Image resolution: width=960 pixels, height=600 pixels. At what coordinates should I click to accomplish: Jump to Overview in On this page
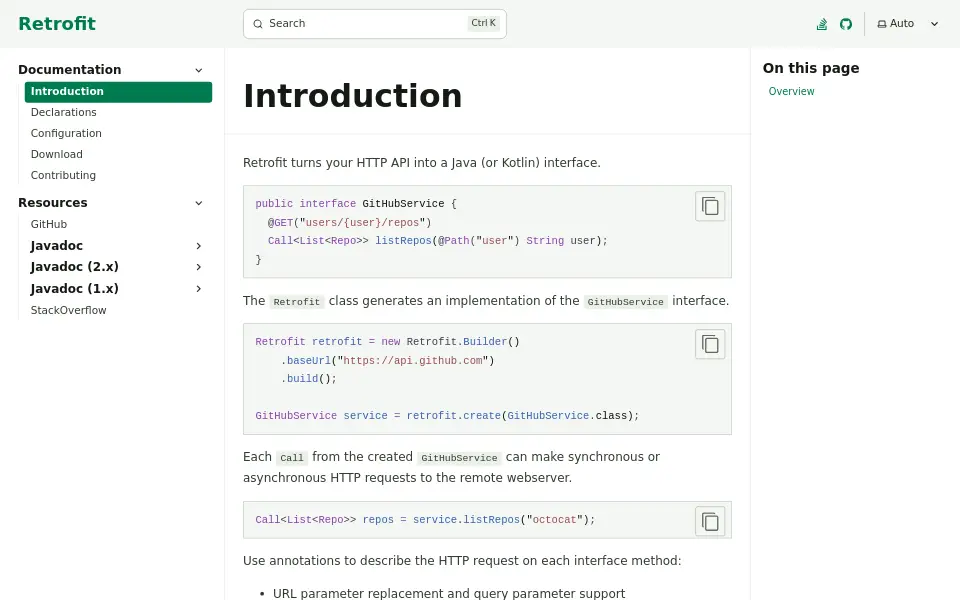pyautogui.click(x=791, y=92)
